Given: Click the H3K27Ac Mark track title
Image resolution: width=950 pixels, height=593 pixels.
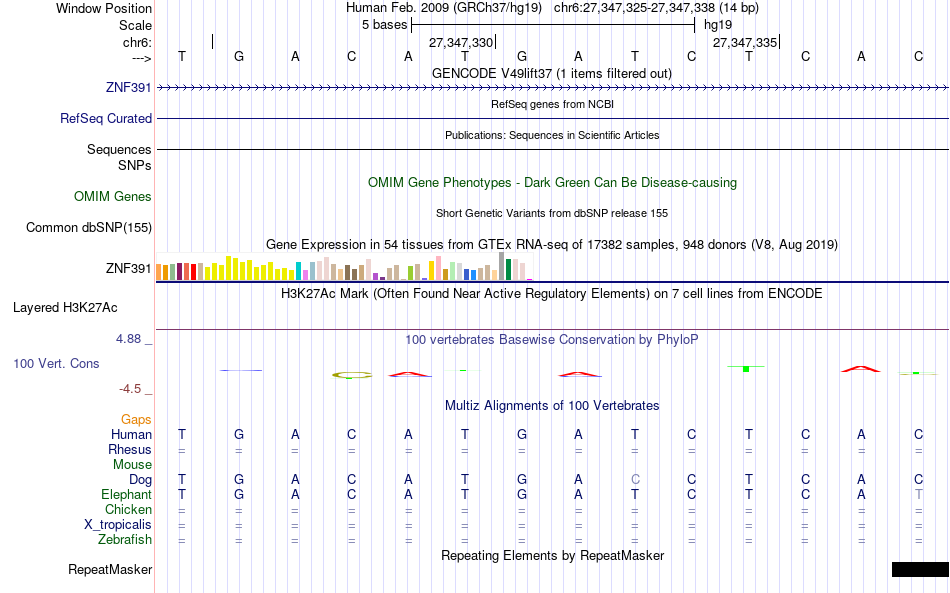Looking at the screenshot, I should pyautogui.click(x=552, y=294).
